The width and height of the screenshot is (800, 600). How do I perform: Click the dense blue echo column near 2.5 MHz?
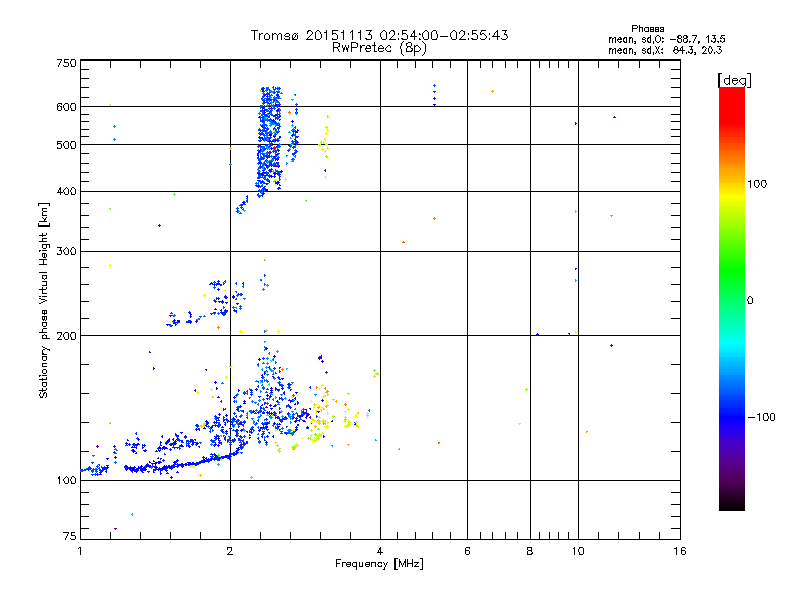[x=269, y=142]
